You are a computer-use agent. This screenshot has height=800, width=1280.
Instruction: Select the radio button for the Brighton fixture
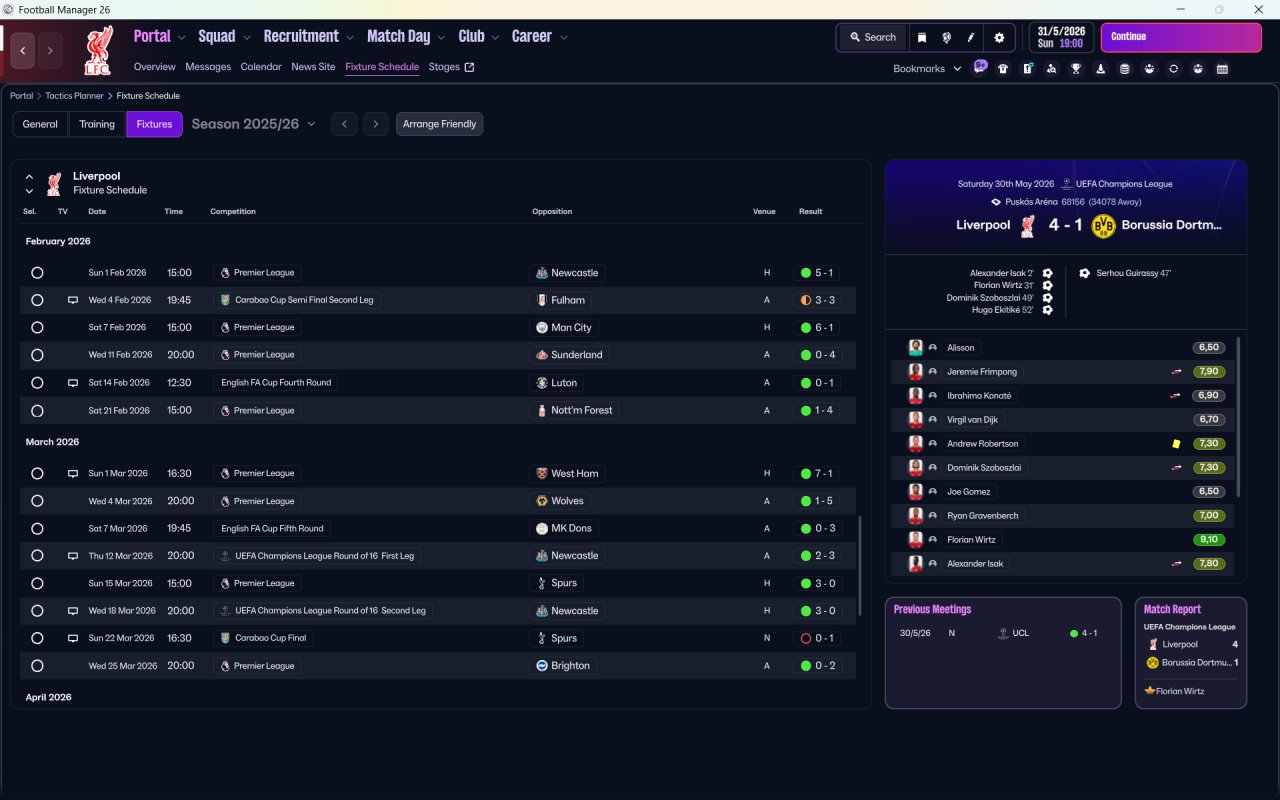[37, 666]
